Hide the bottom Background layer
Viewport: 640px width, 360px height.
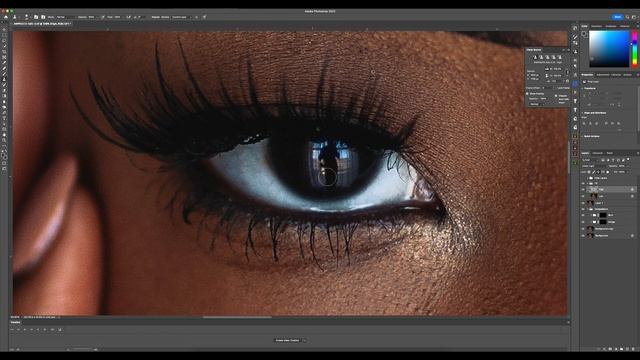(583, 236)
